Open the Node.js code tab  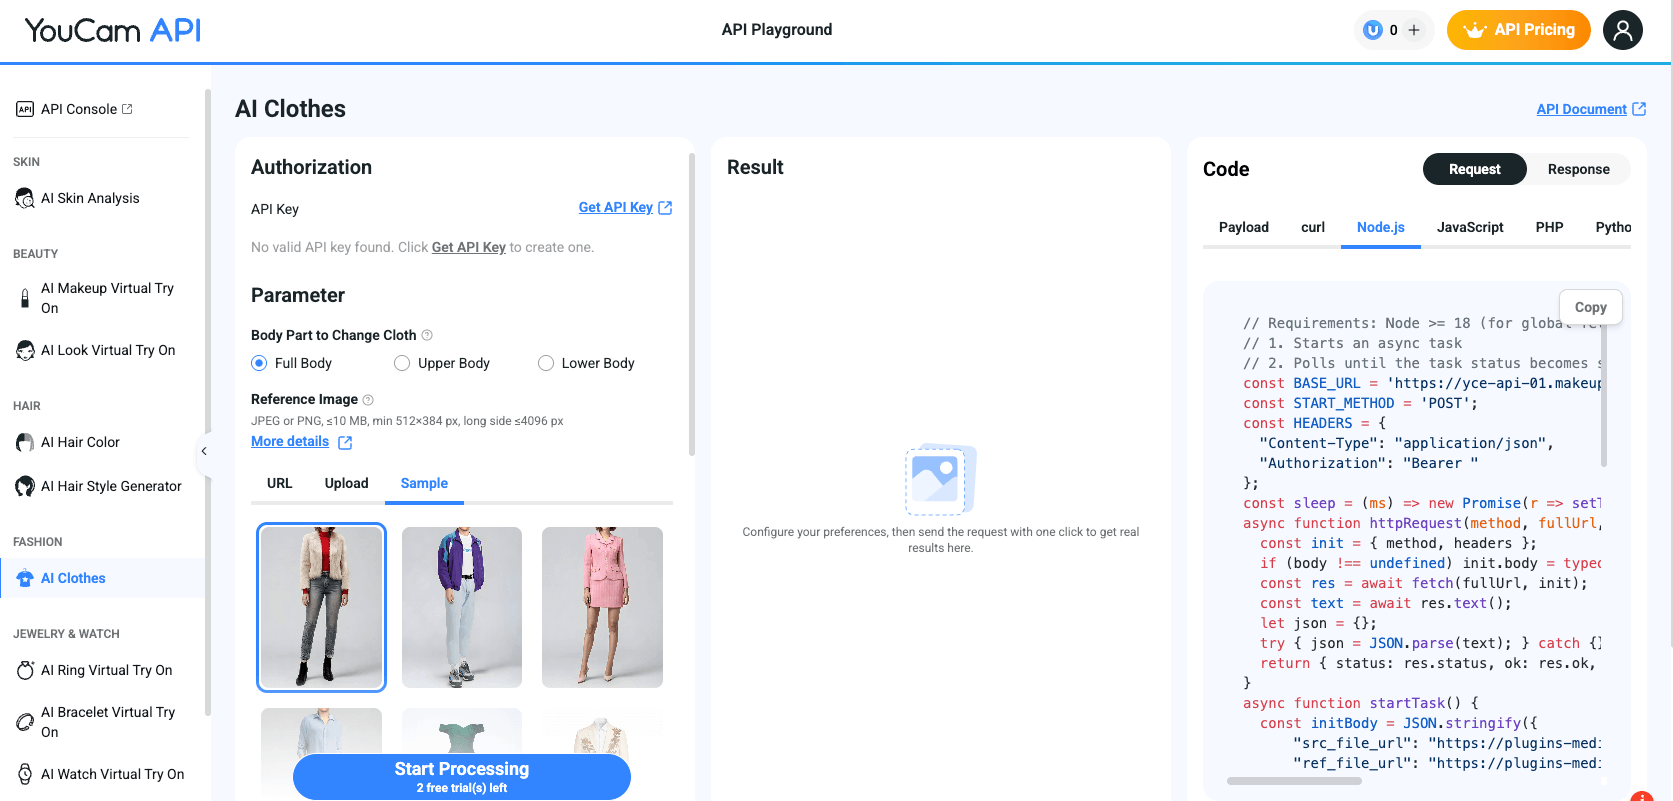pyautogui.click(x=1381, y=227)
